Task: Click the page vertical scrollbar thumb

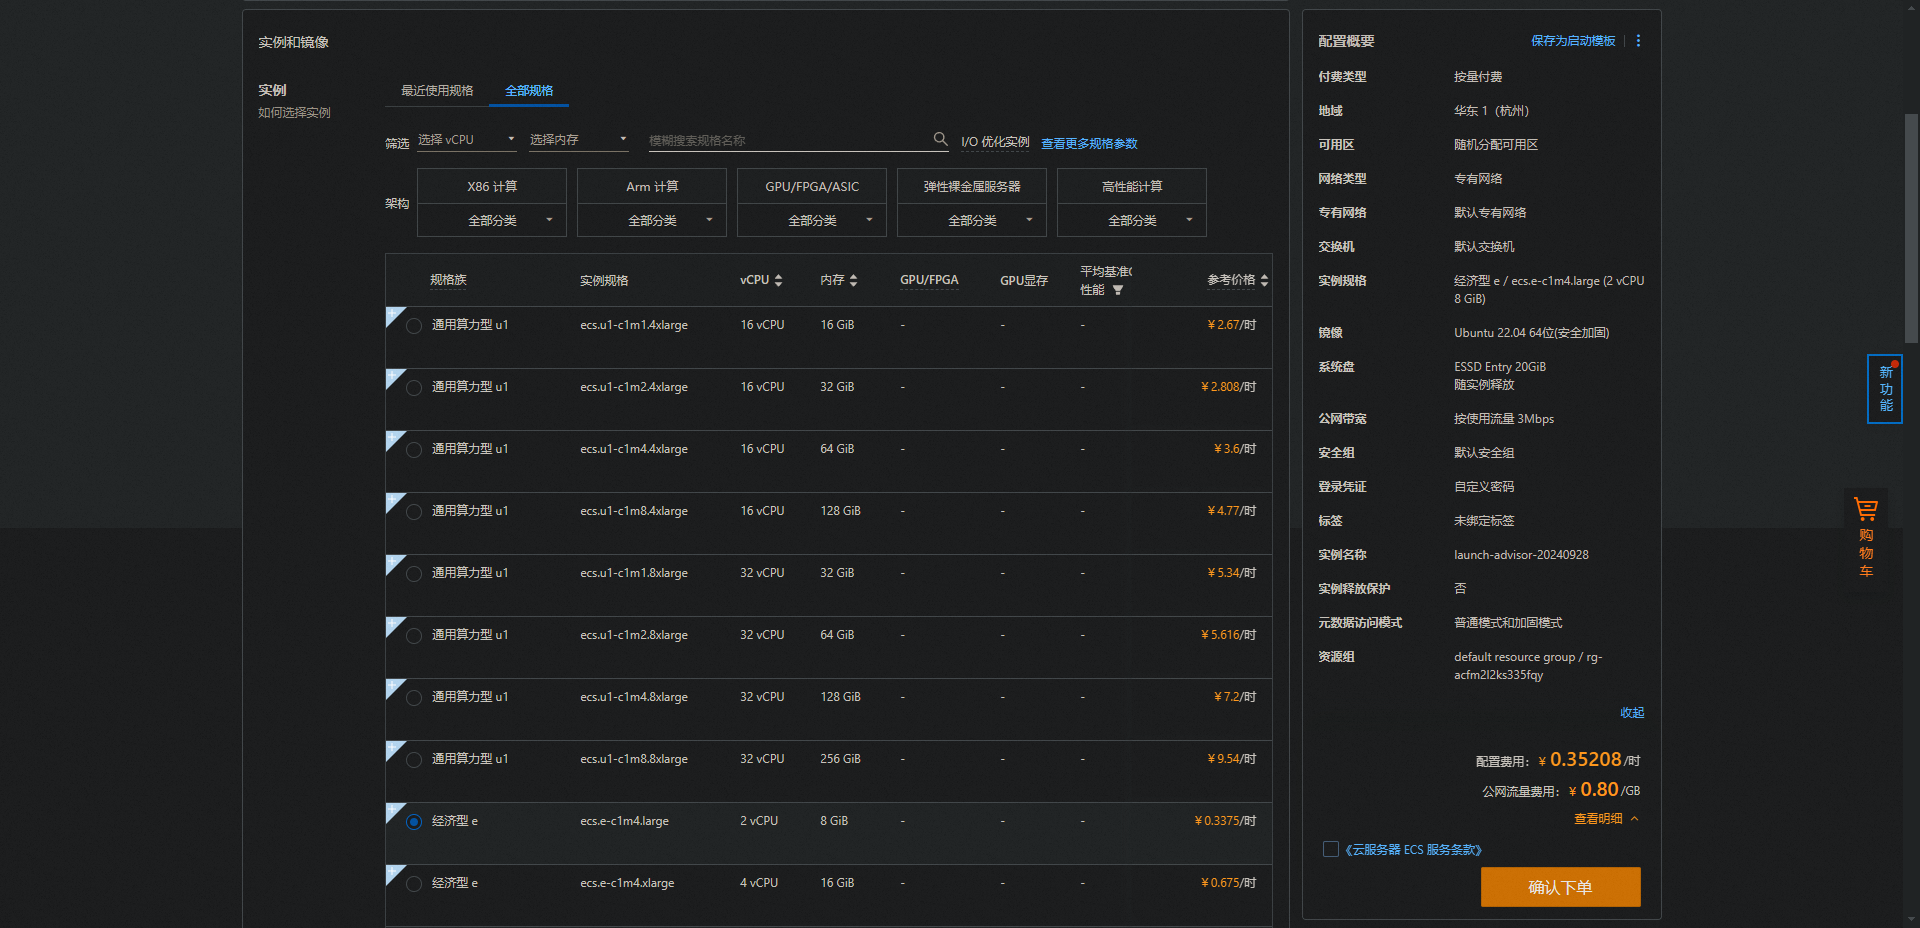Action: (x=1911, y=228)
